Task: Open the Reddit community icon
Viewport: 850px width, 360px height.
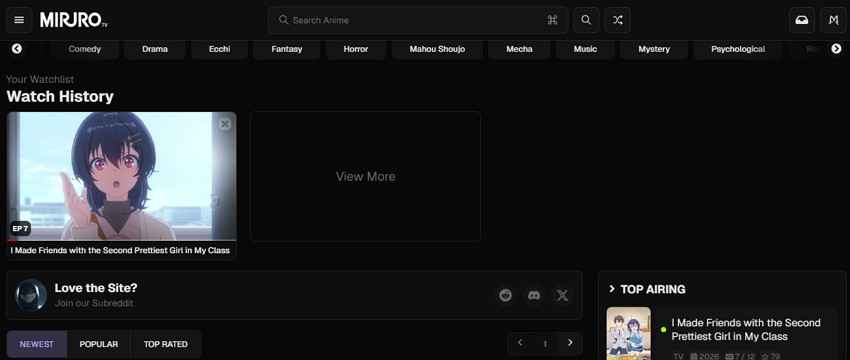Action: [x=506, y=295]
